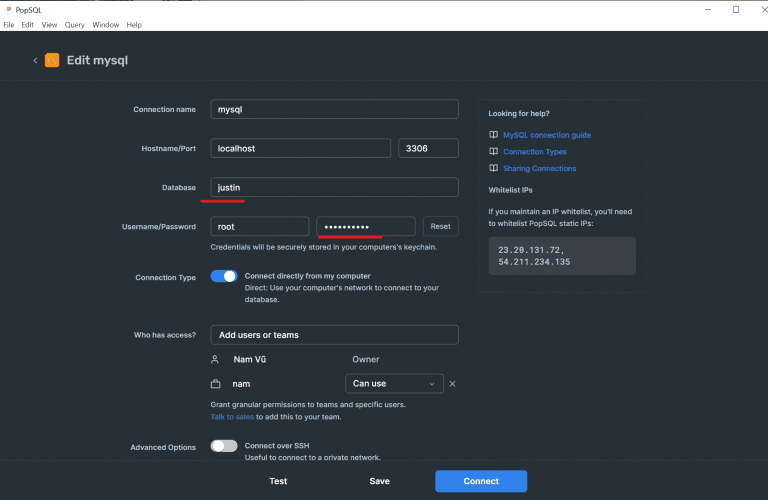The image size is (768, 500).
Task: Open the Edit menu
Action: click(27, 24)
